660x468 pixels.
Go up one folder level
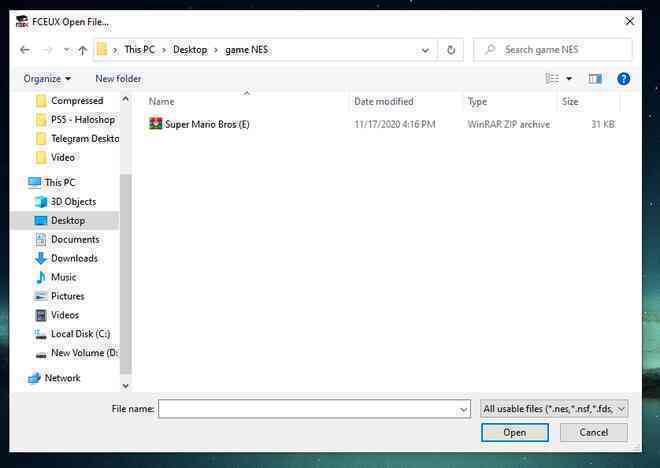click(82, 51)
